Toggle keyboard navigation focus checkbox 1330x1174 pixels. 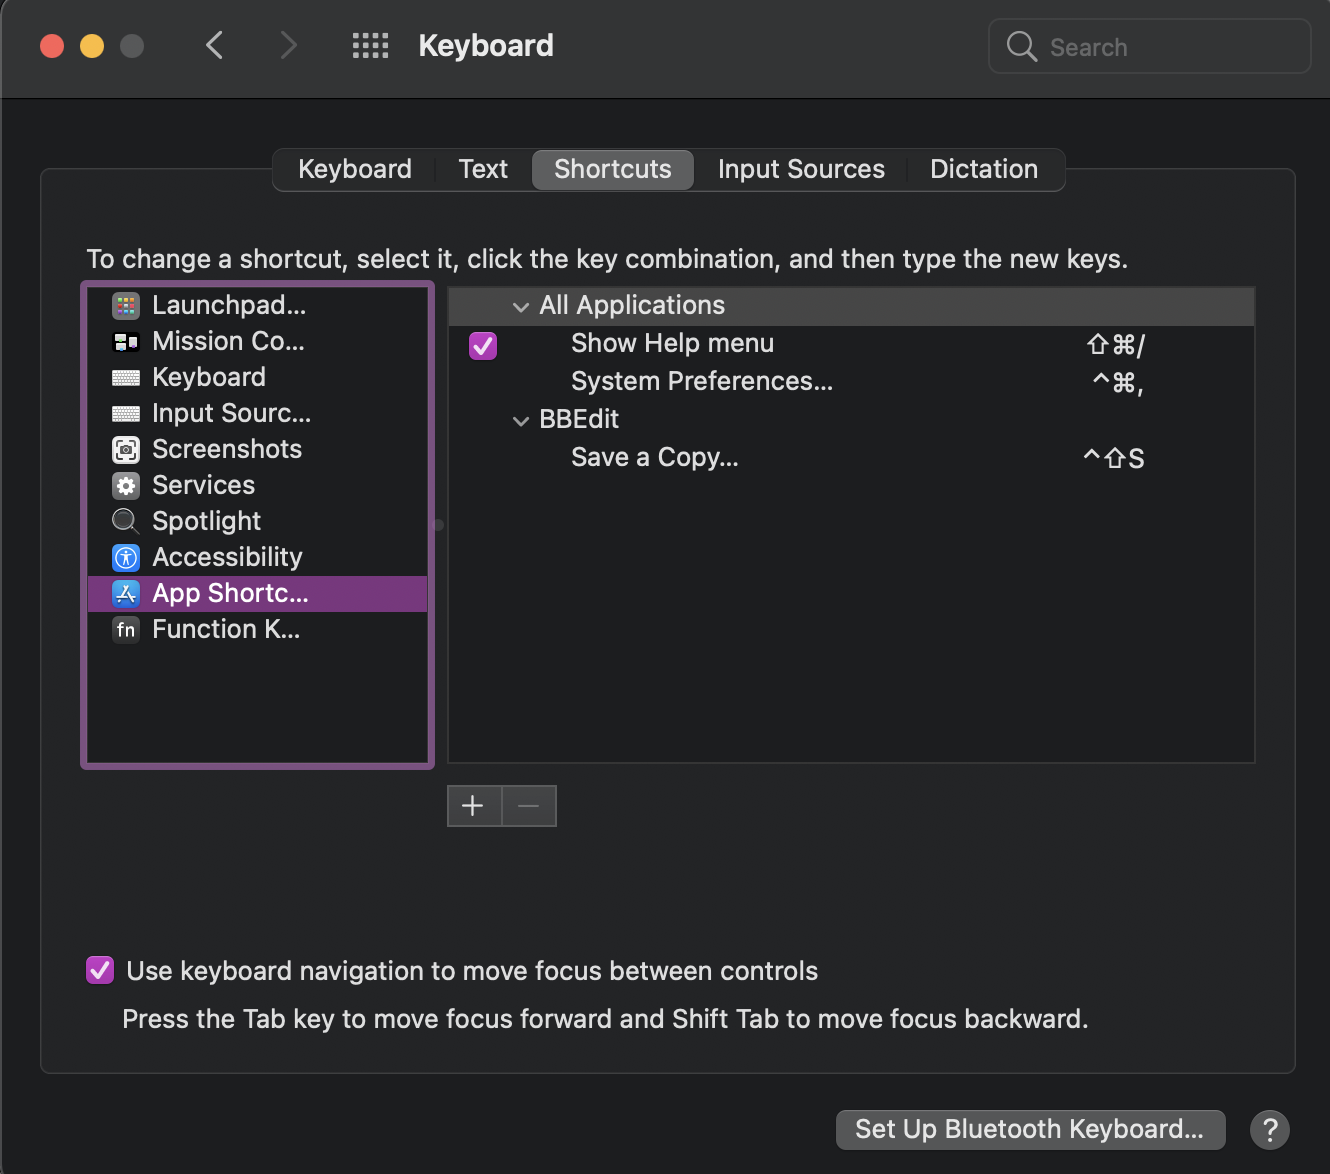(100, 970)
